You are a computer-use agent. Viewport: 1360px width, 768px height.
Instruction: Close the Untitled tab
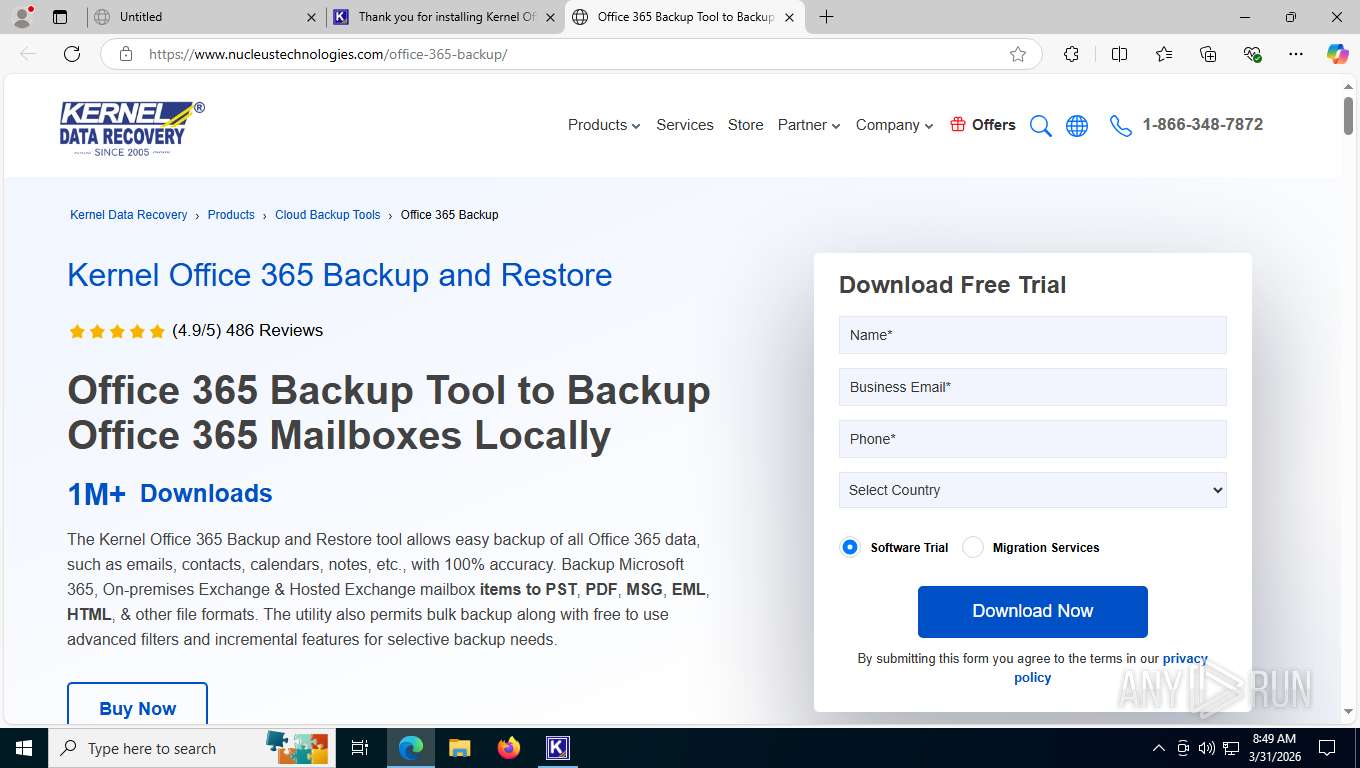[x=311, y=17]
